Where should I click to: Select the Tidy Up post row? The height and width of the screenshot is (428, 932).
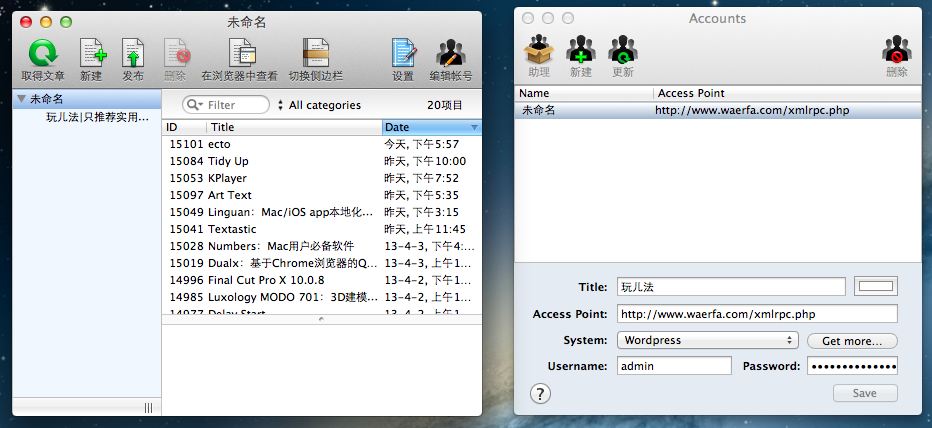click(x=322, y=161)
